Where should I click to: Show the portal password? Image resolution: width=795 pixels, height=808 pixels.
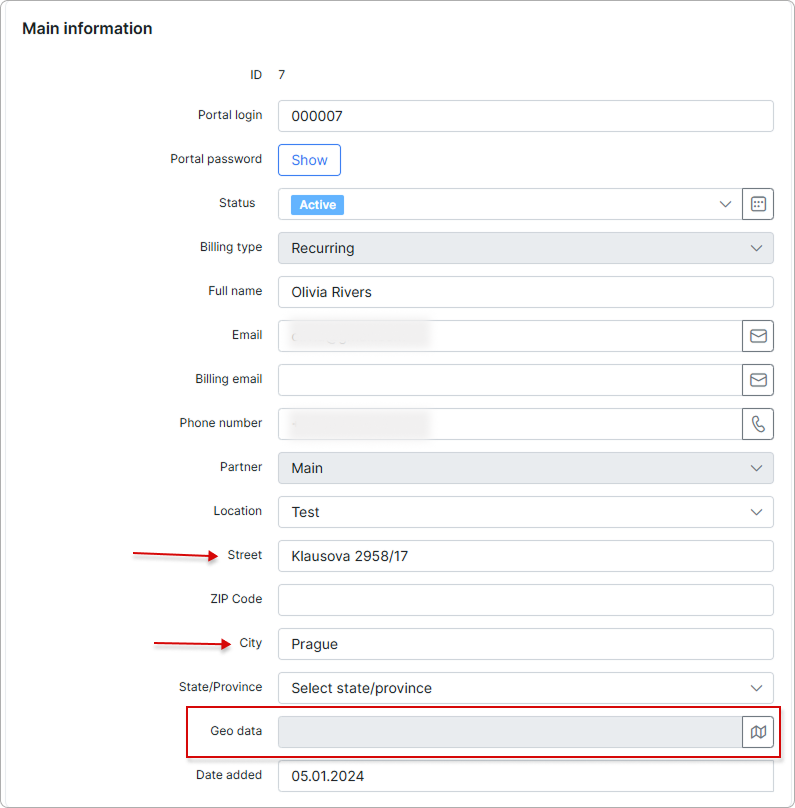pyautogui.click(x=309, y=160)
